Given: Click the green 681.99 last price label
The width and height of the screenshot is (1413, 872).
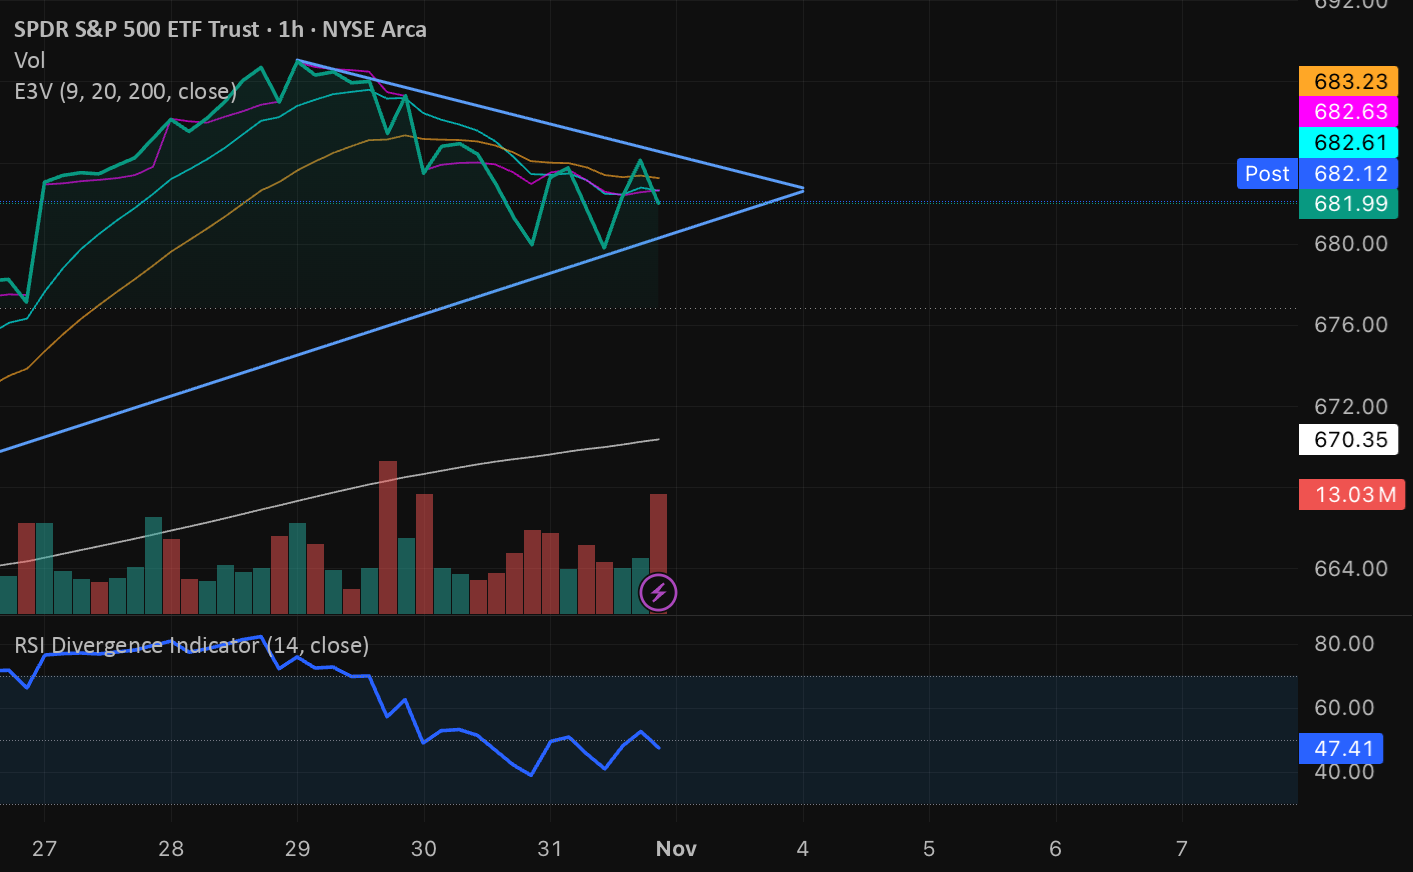Looking at the screenshot, I should tap(1348, 204).
